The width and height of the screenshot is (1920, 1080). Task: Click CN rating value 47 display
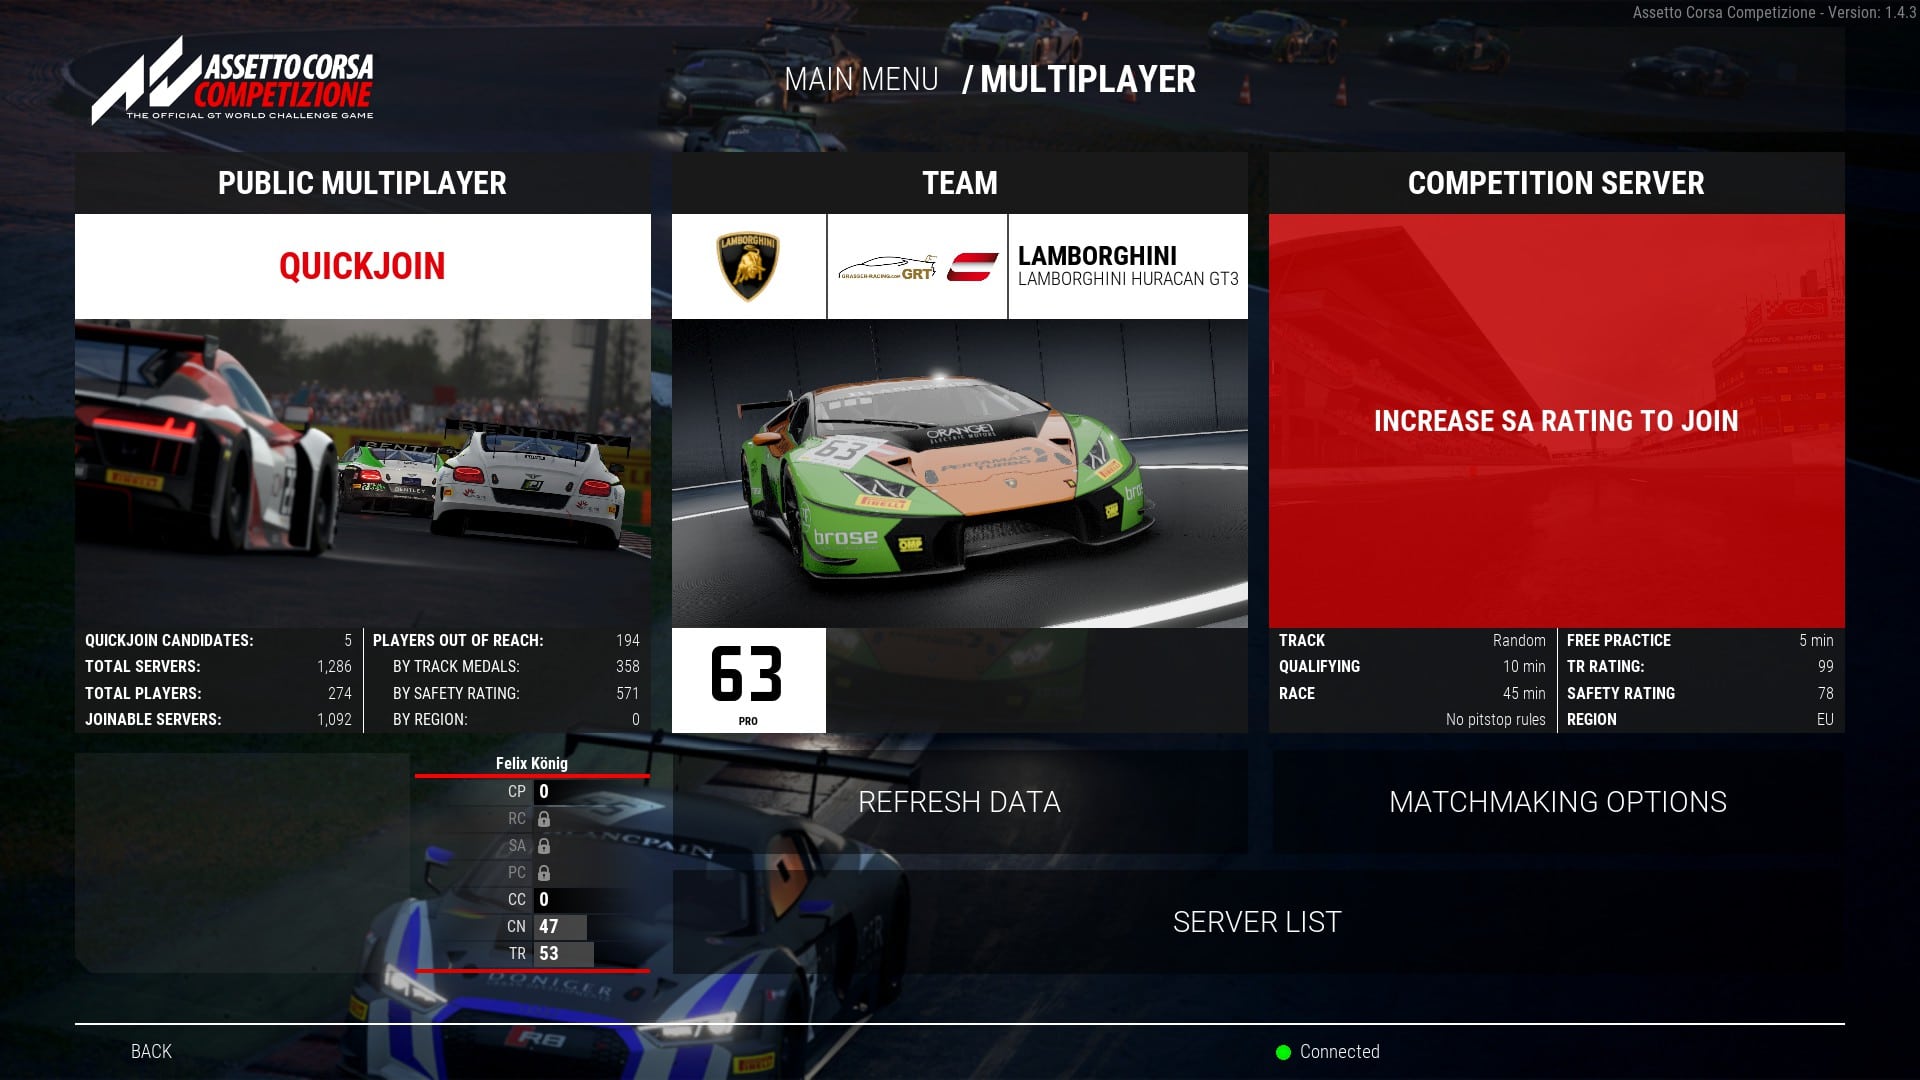(549, 926)
